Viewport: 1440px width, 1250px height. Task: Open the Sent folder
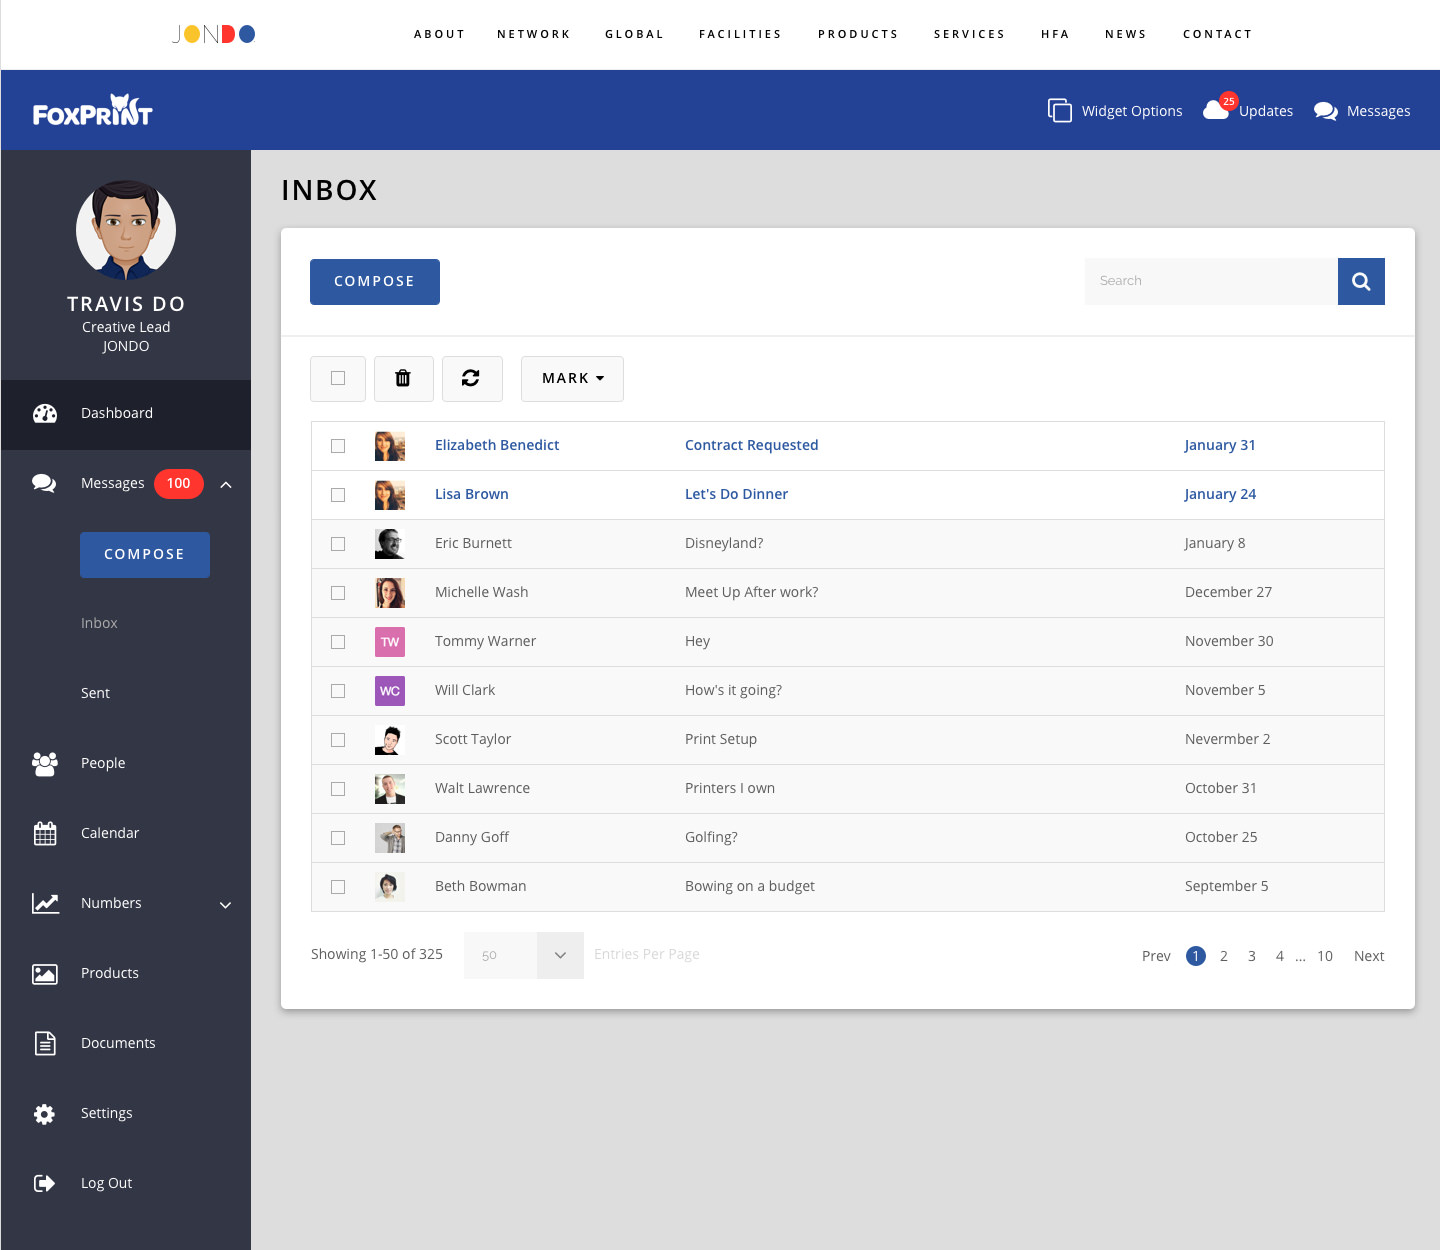[96, 693]
